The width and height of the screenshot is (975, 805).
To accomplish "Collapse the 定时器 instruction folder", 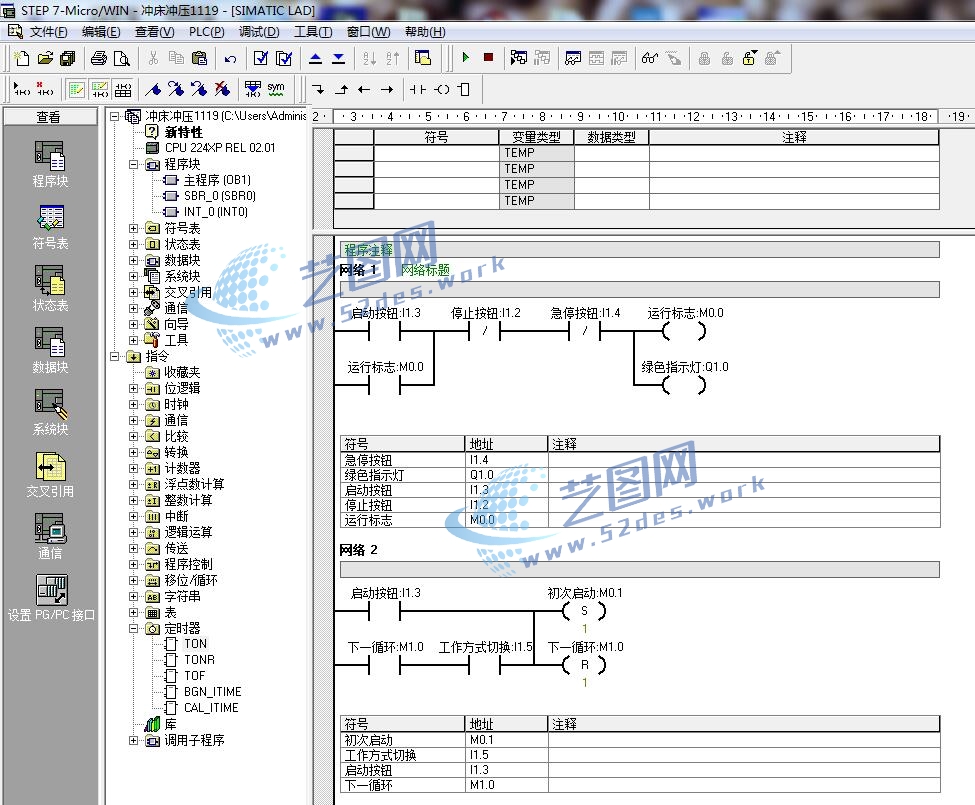I will (133, 628).
